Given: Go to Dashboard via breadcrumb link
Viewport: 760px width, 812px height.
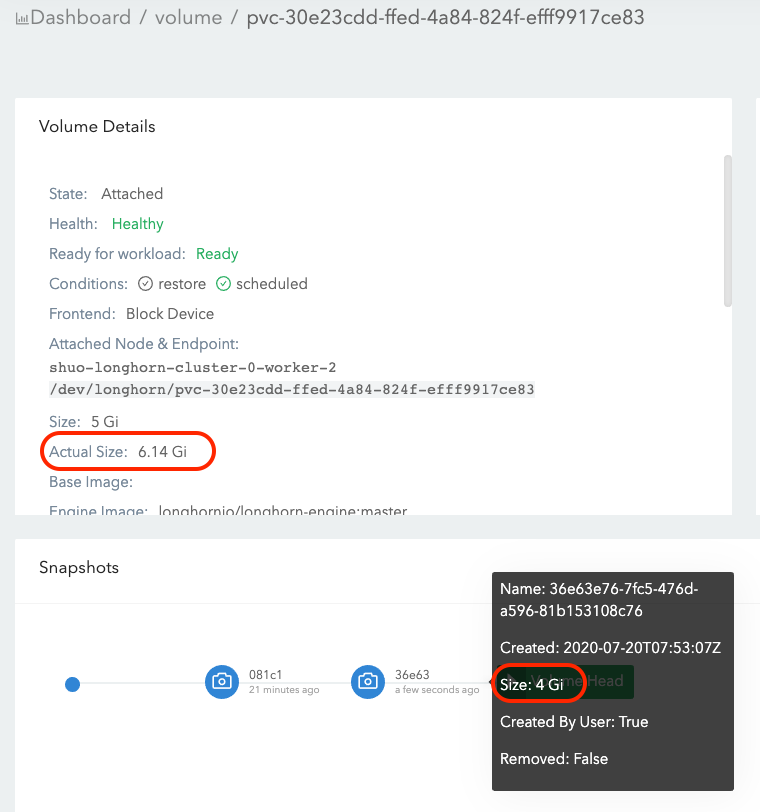Looking at the screenshot, I should 81,18.
